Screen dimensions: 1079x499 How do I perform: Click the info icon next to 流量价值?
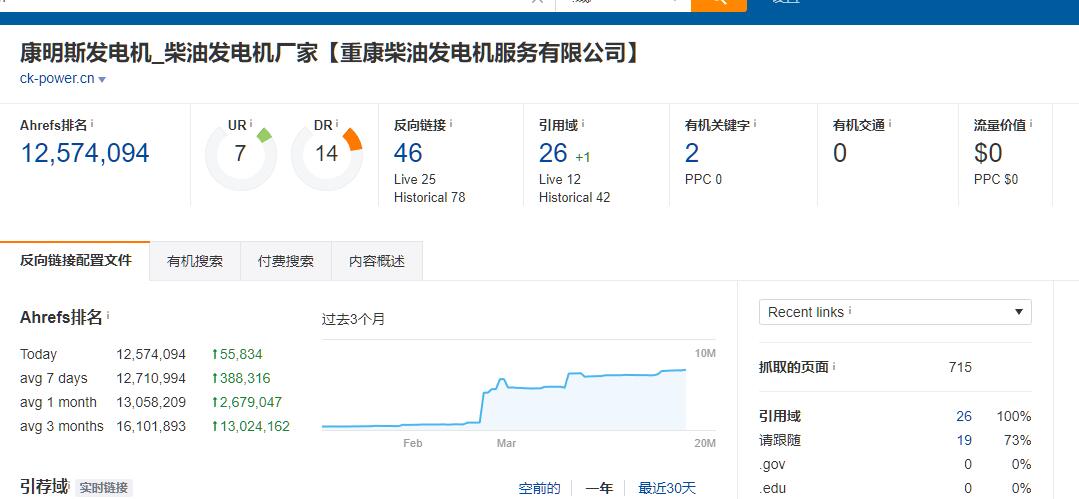coord(1031,124)
